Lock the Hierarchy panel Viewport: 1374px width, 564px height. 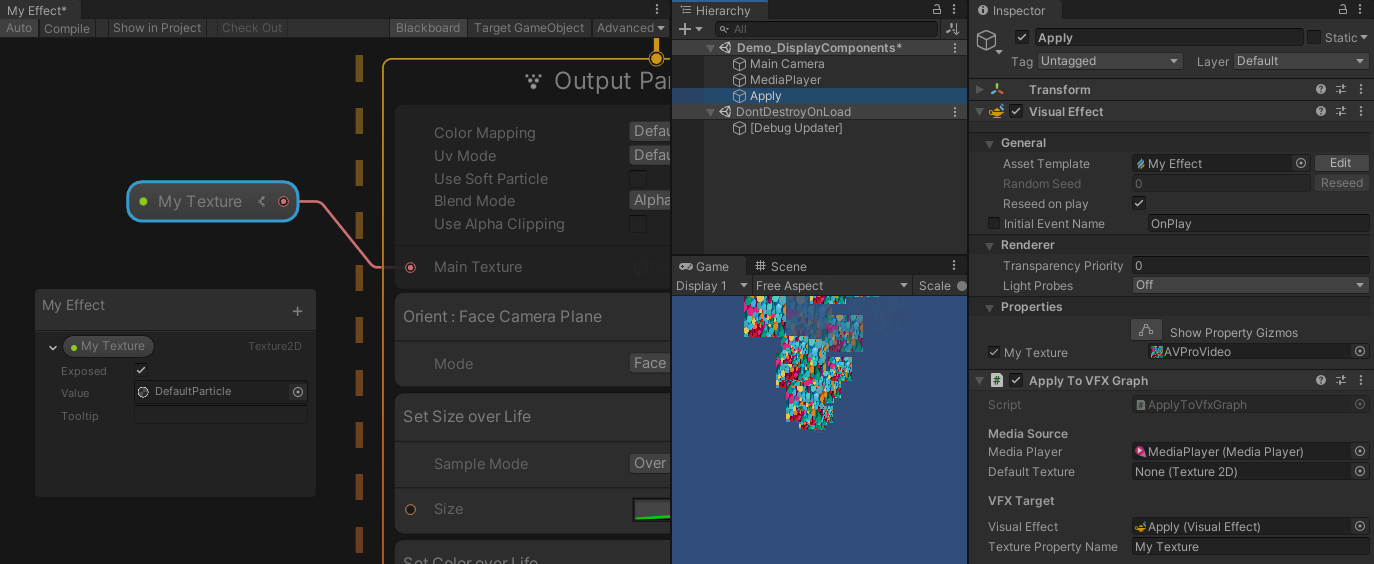937,10
